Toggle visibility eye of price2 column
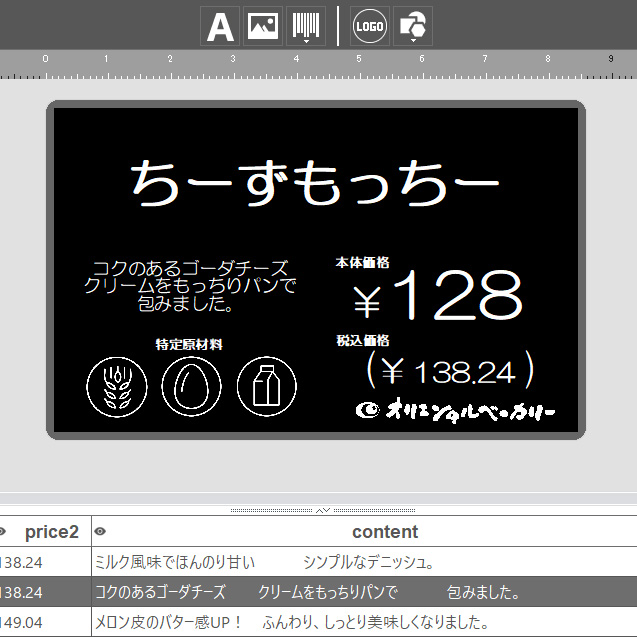Screen dimensions: 637x637 3,532
